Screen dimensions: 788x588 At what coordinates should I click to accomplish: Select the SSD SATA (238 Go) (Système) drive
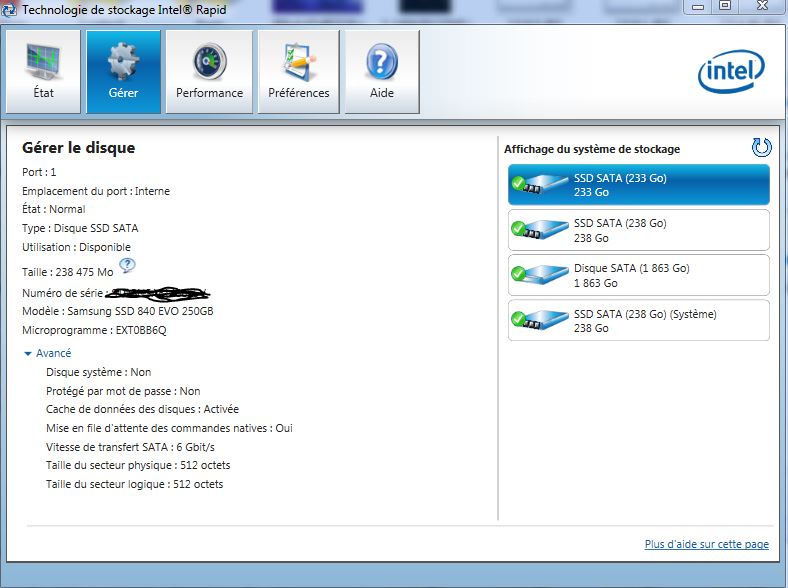[639, 321]
